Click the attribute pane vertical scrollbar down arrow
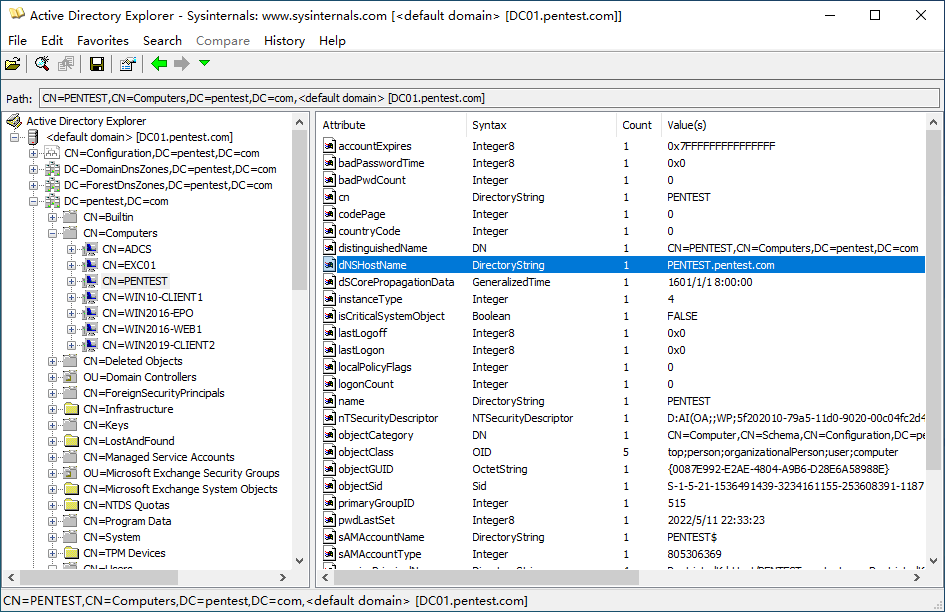Viewport: 945px width, 612px height. point(933,561)
